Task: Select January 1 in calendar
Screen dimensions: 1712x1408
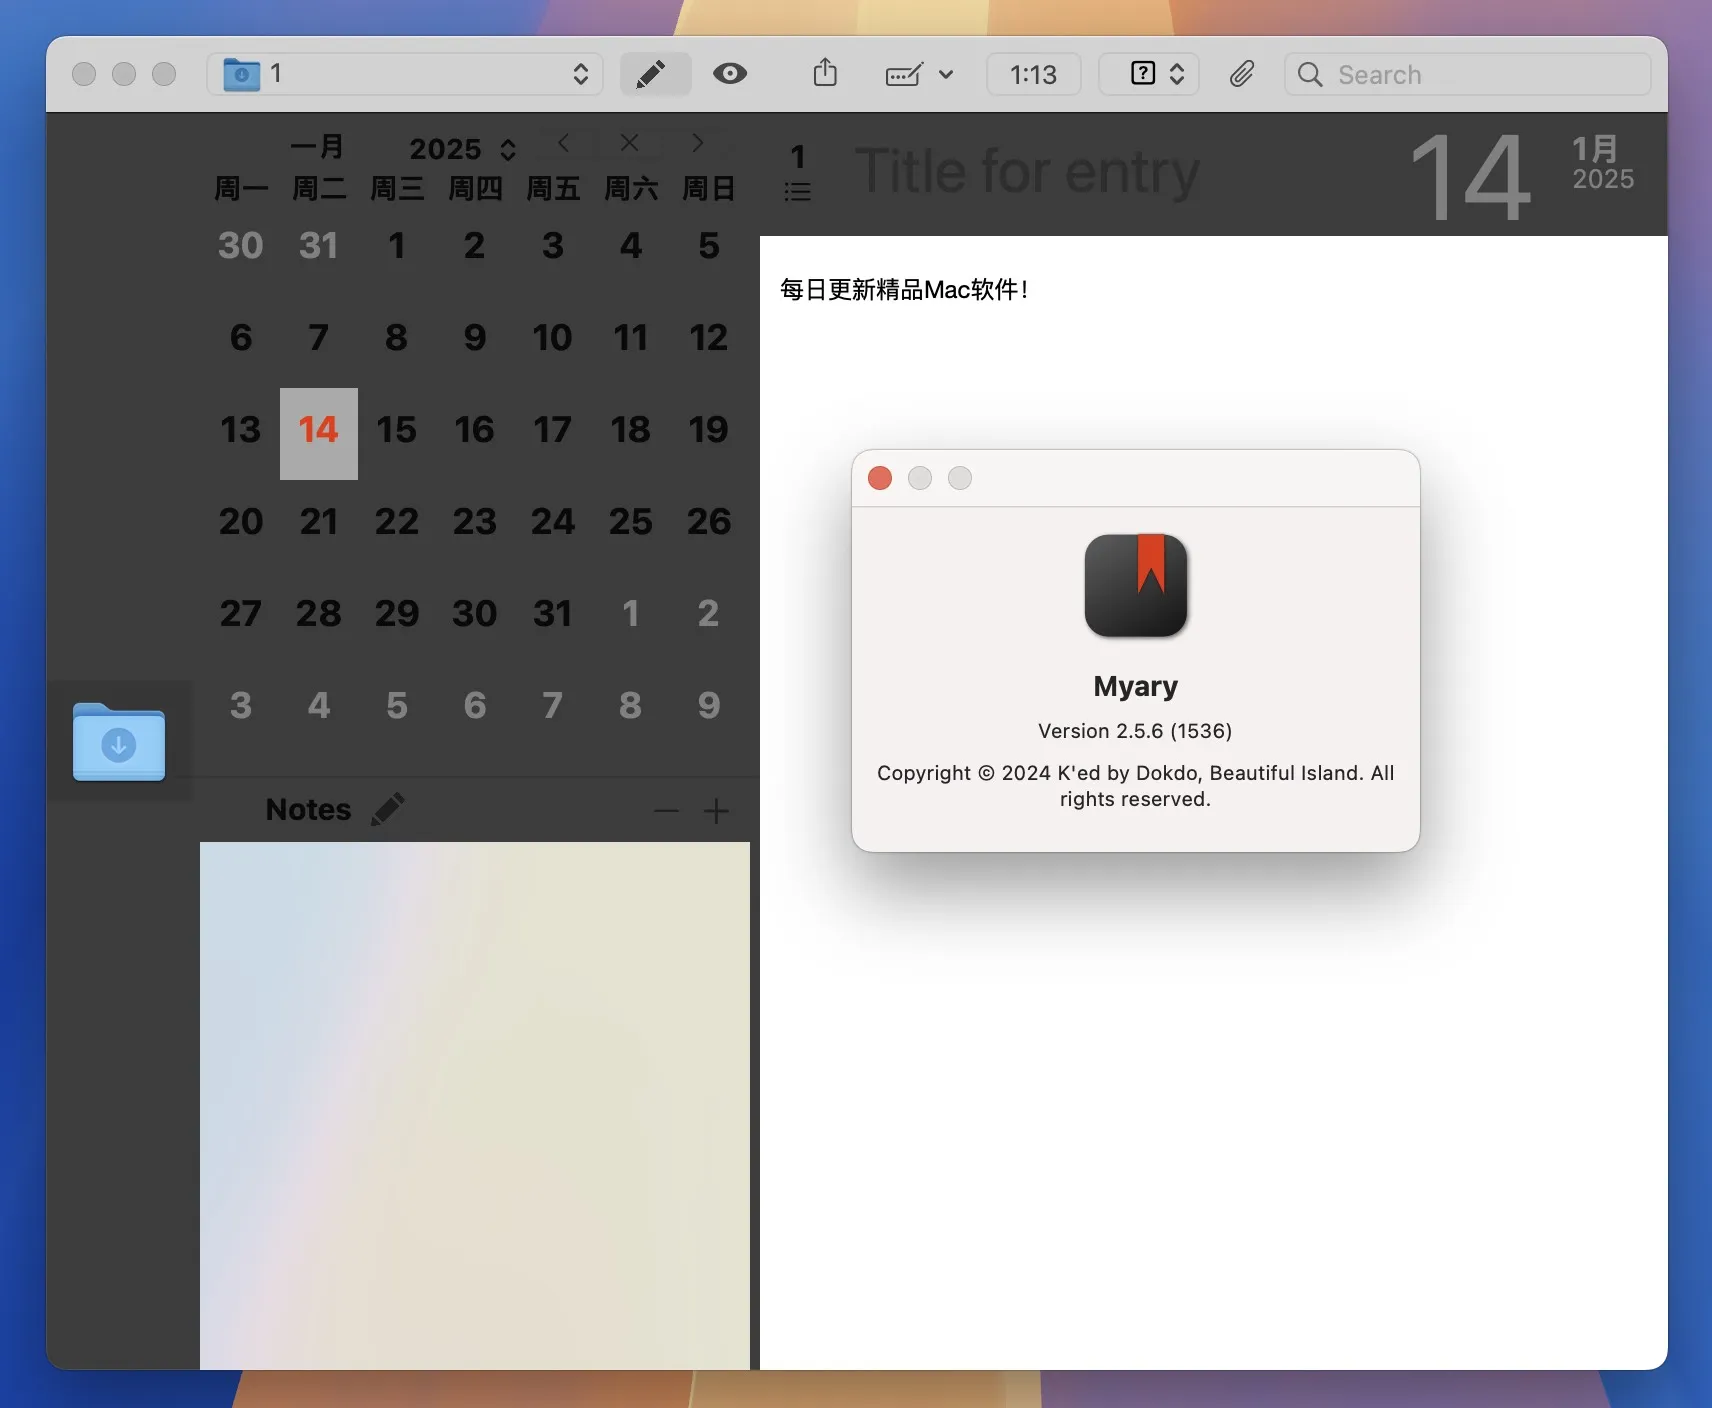Action: tap(397, 246)
